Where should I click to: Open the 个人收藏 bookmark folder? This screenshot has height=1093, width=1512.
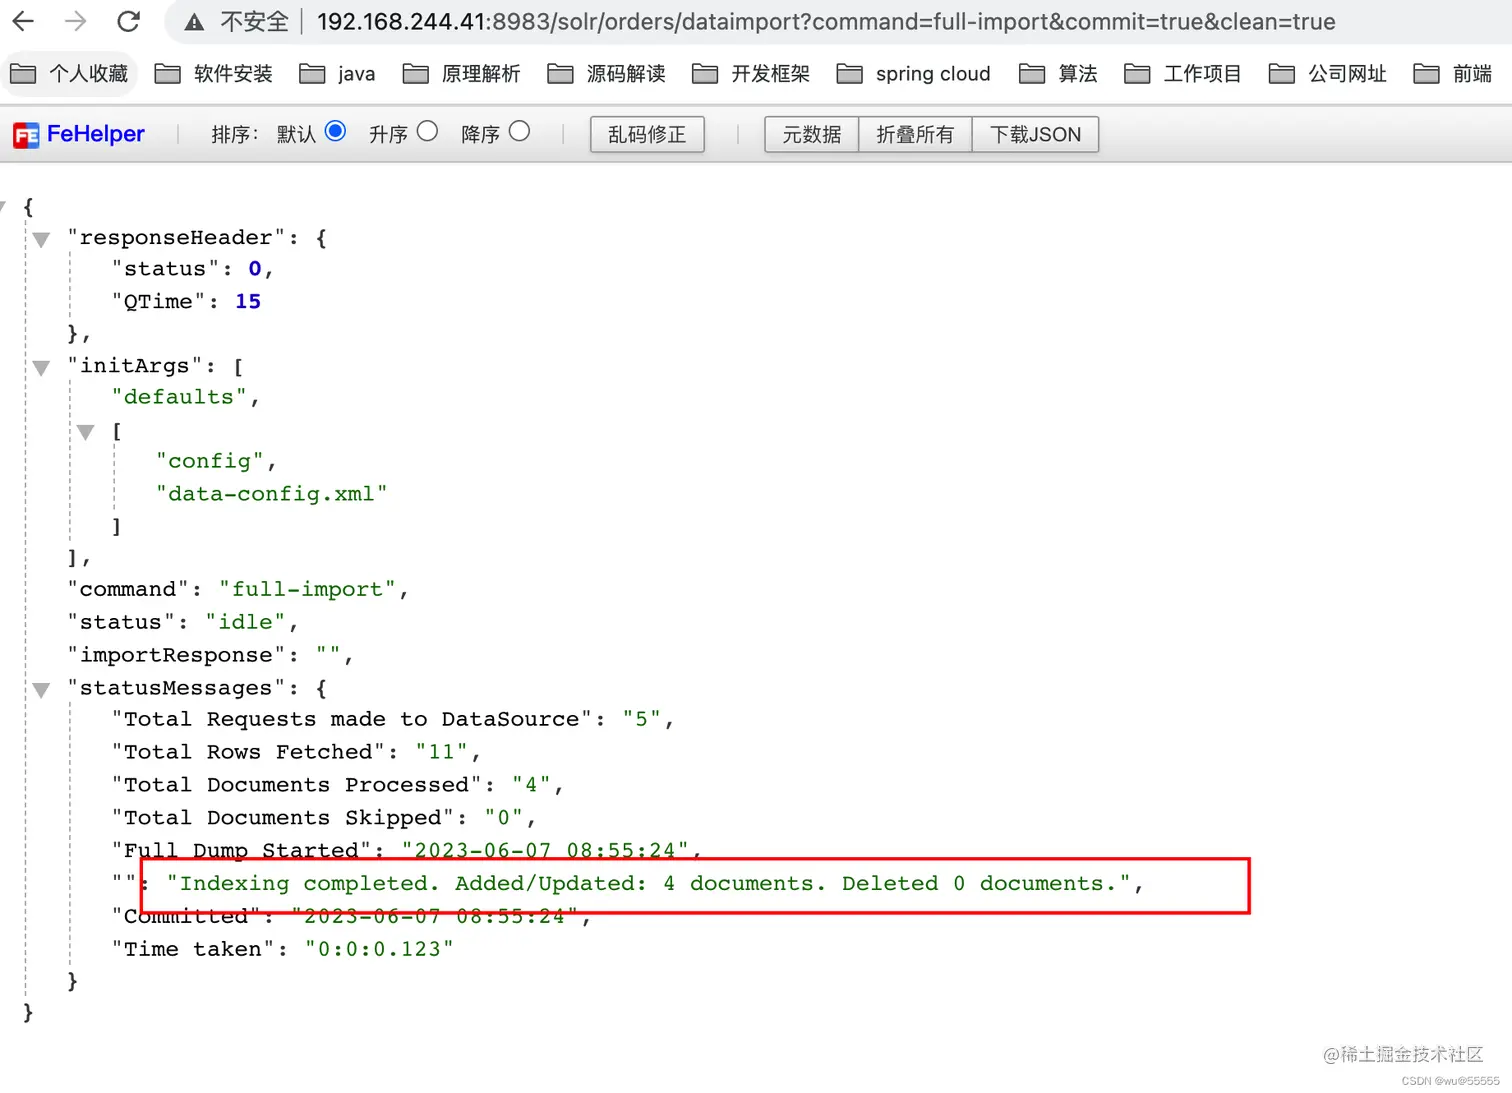(69, 74)
